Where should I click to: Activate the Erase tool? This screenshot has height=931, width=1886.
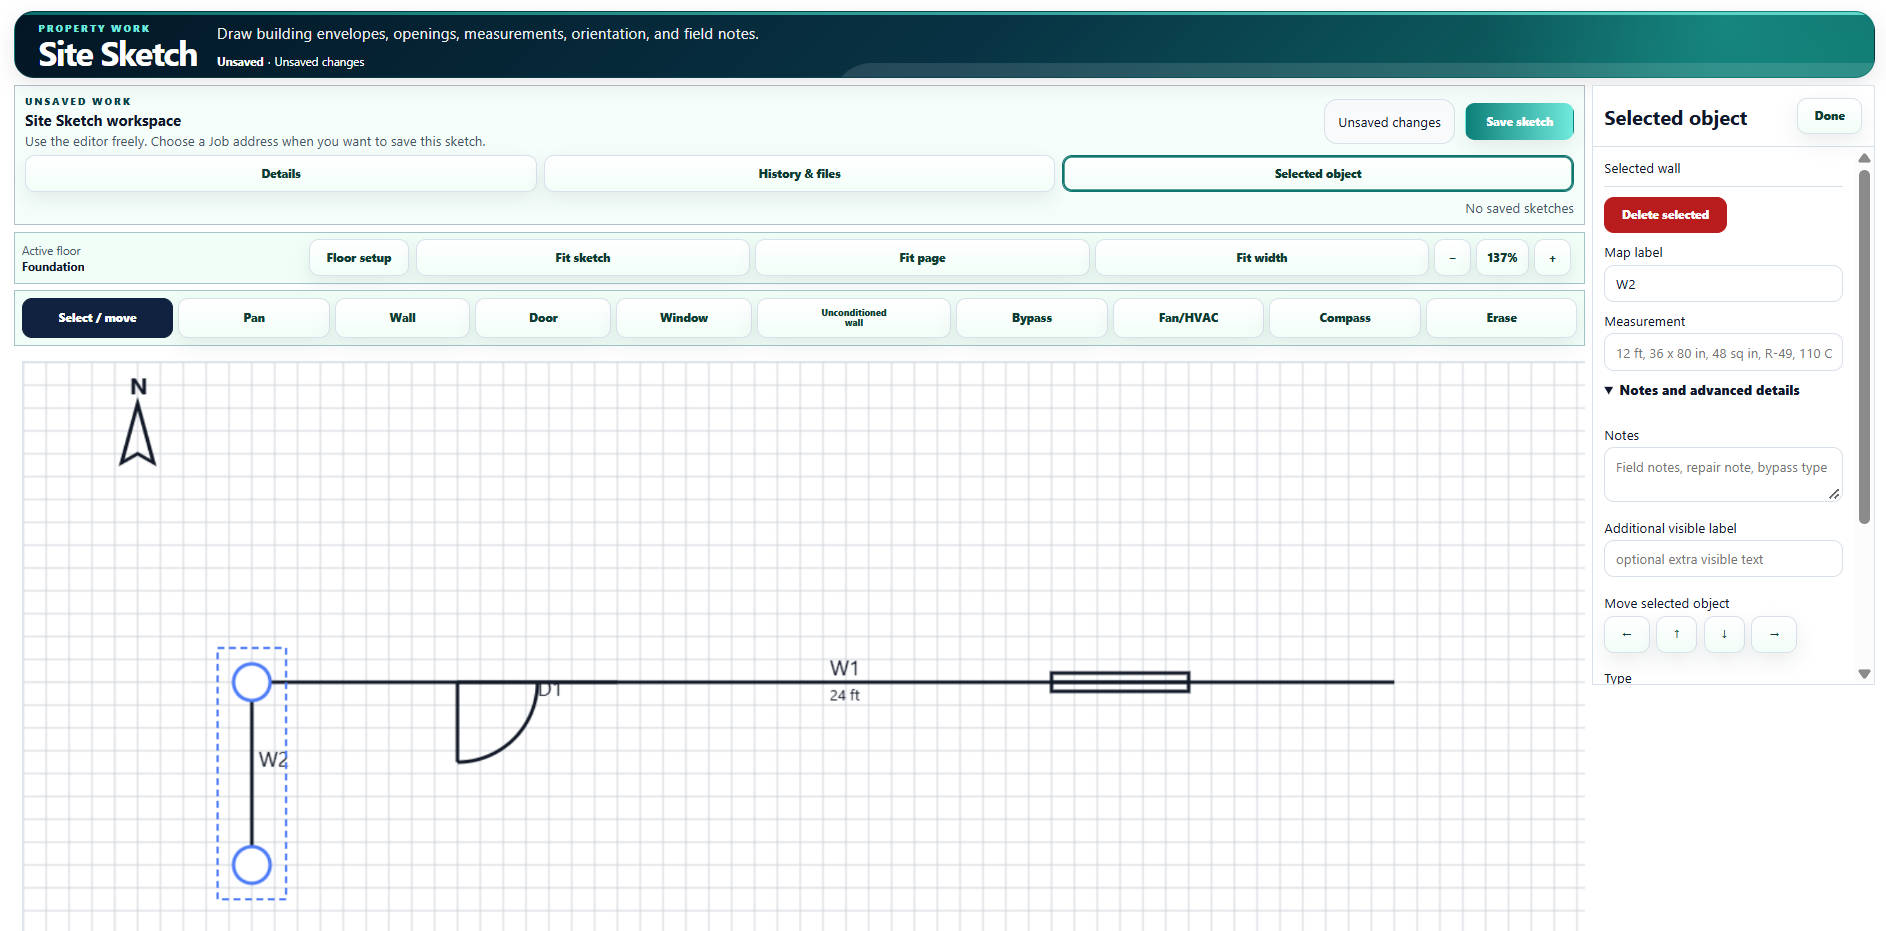click(1501, 318)
